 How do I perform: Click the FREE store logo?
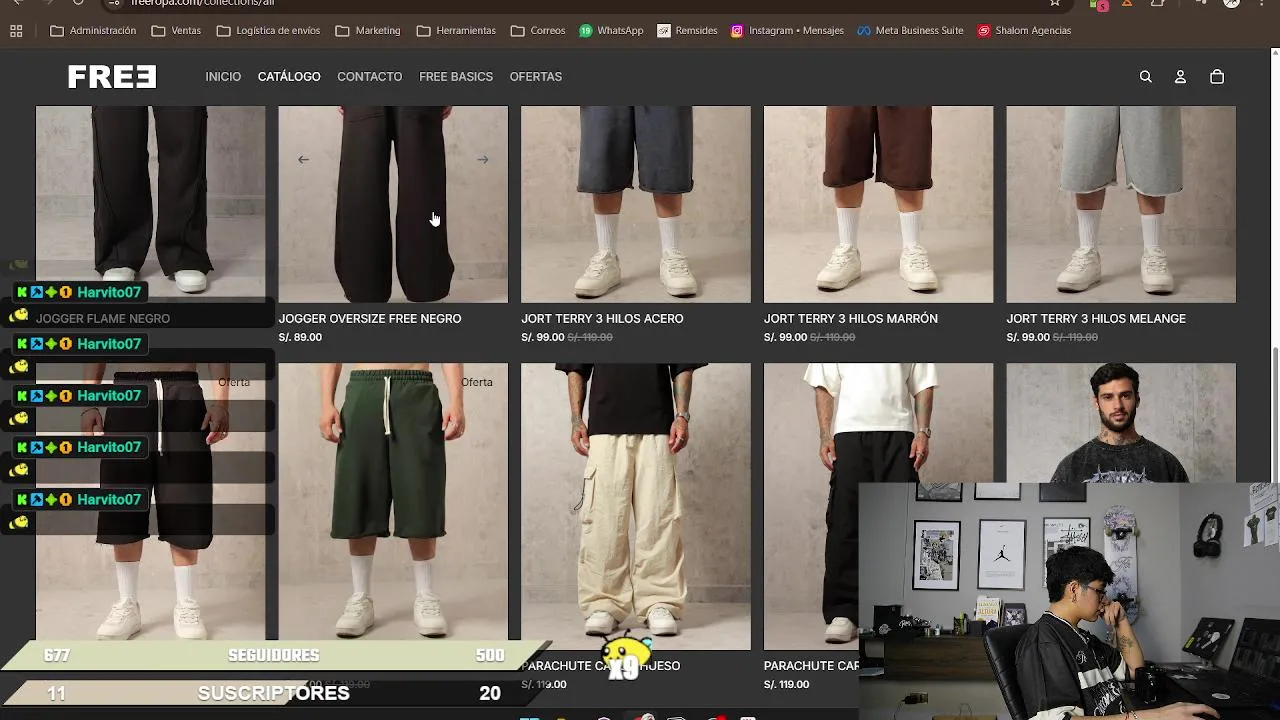pyautogui.click(x=112, y=77)
